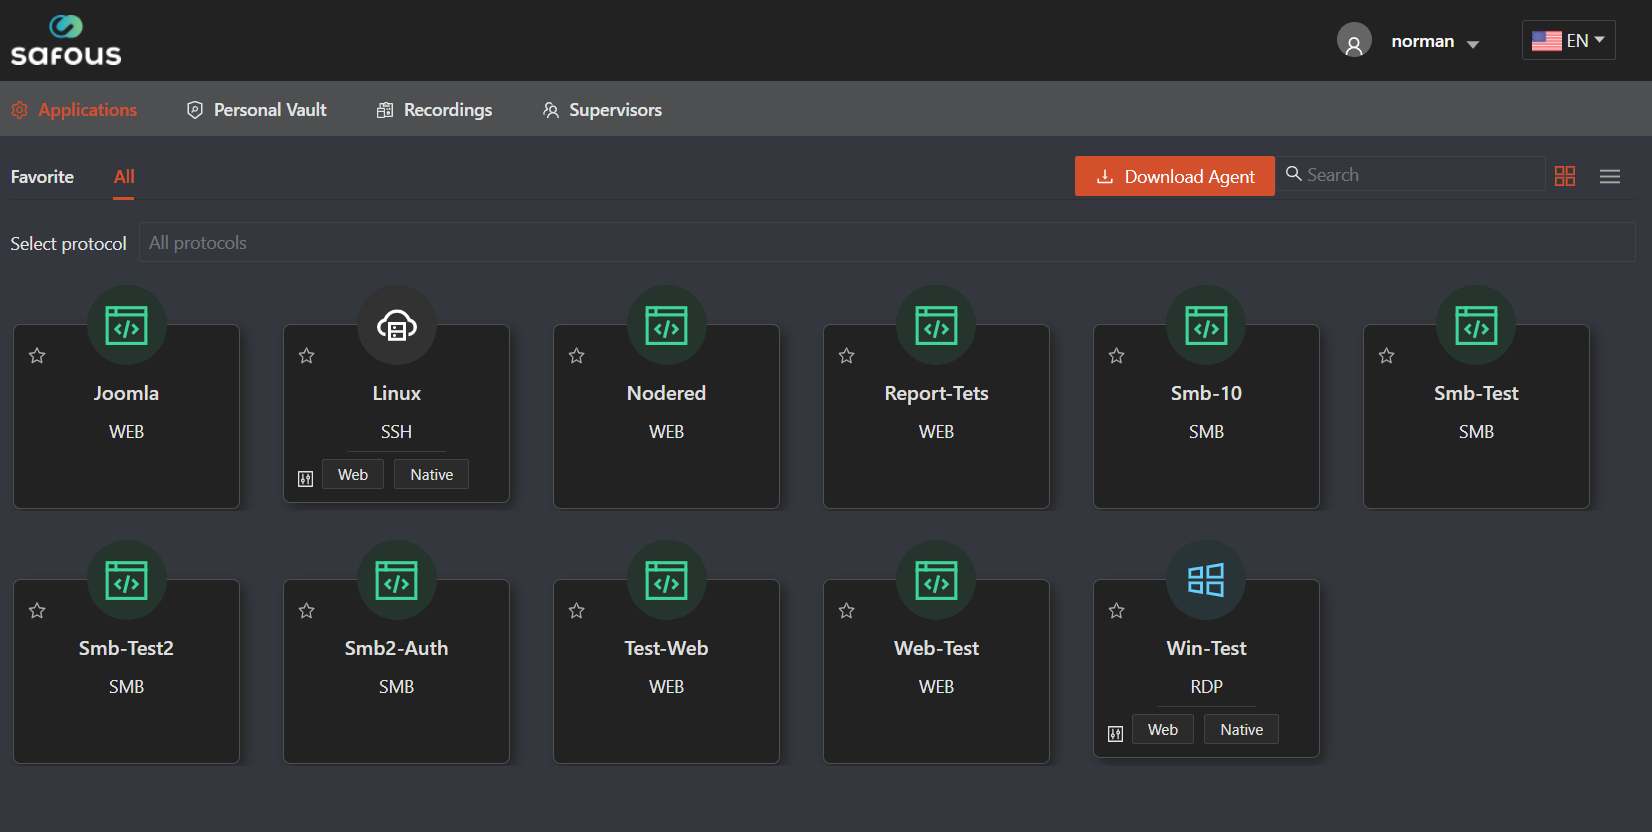Open the Joomla web application icon
The height and width of the screenshot is (832, 1652).
[127, 326]
